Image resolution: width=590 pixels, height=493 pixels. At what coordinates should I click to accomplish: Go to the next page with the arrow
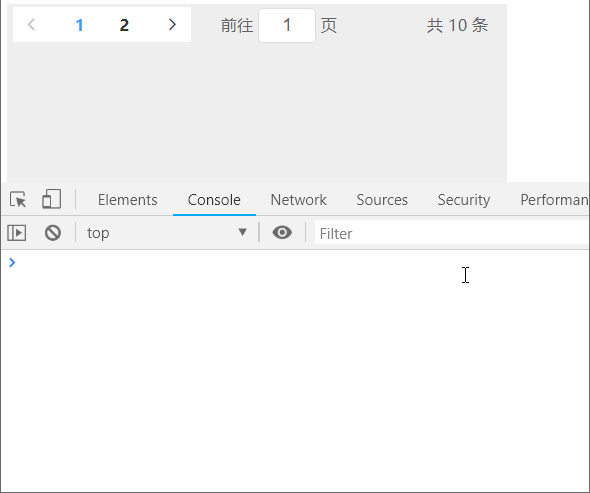click(172, 25)
